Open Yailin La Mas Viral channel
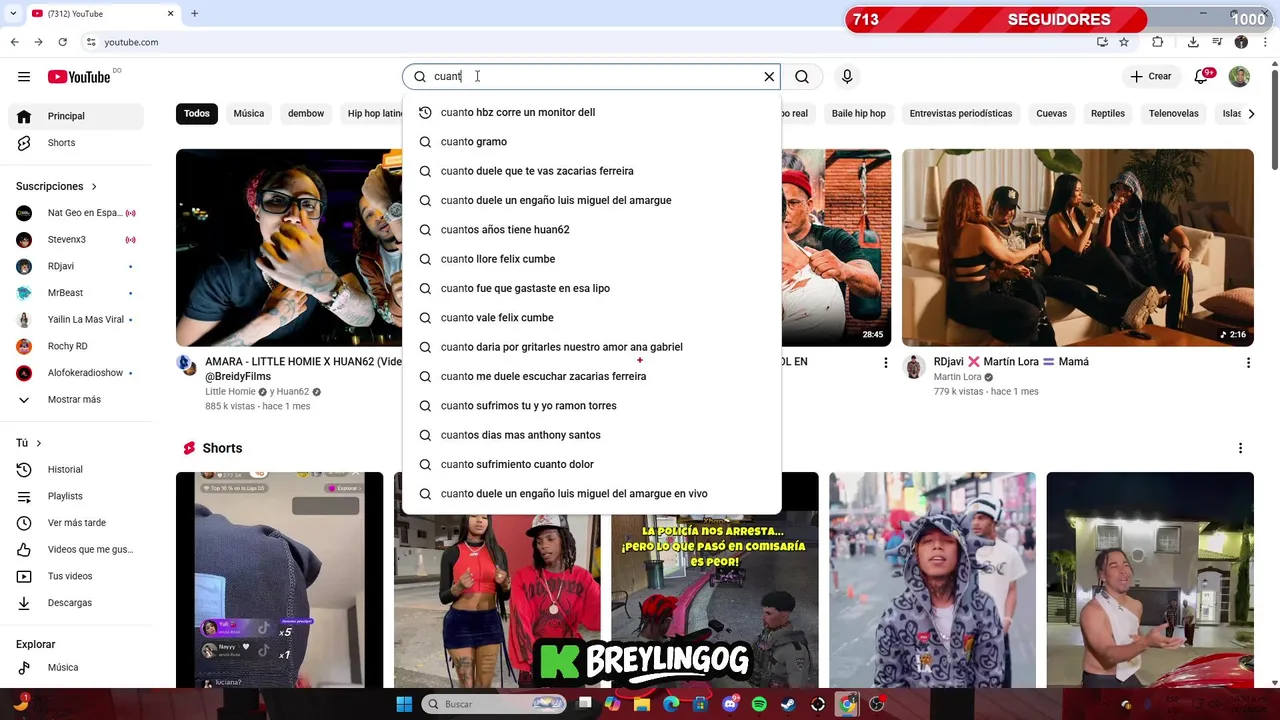Image resolution: width=1280 pixels, height=720 pixels. coord(76,320)
